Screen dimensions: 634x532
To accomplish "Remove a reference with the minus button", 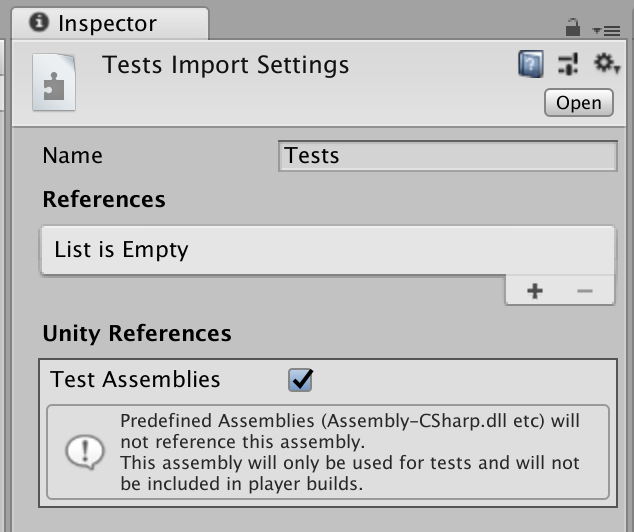I will [585, 291].
